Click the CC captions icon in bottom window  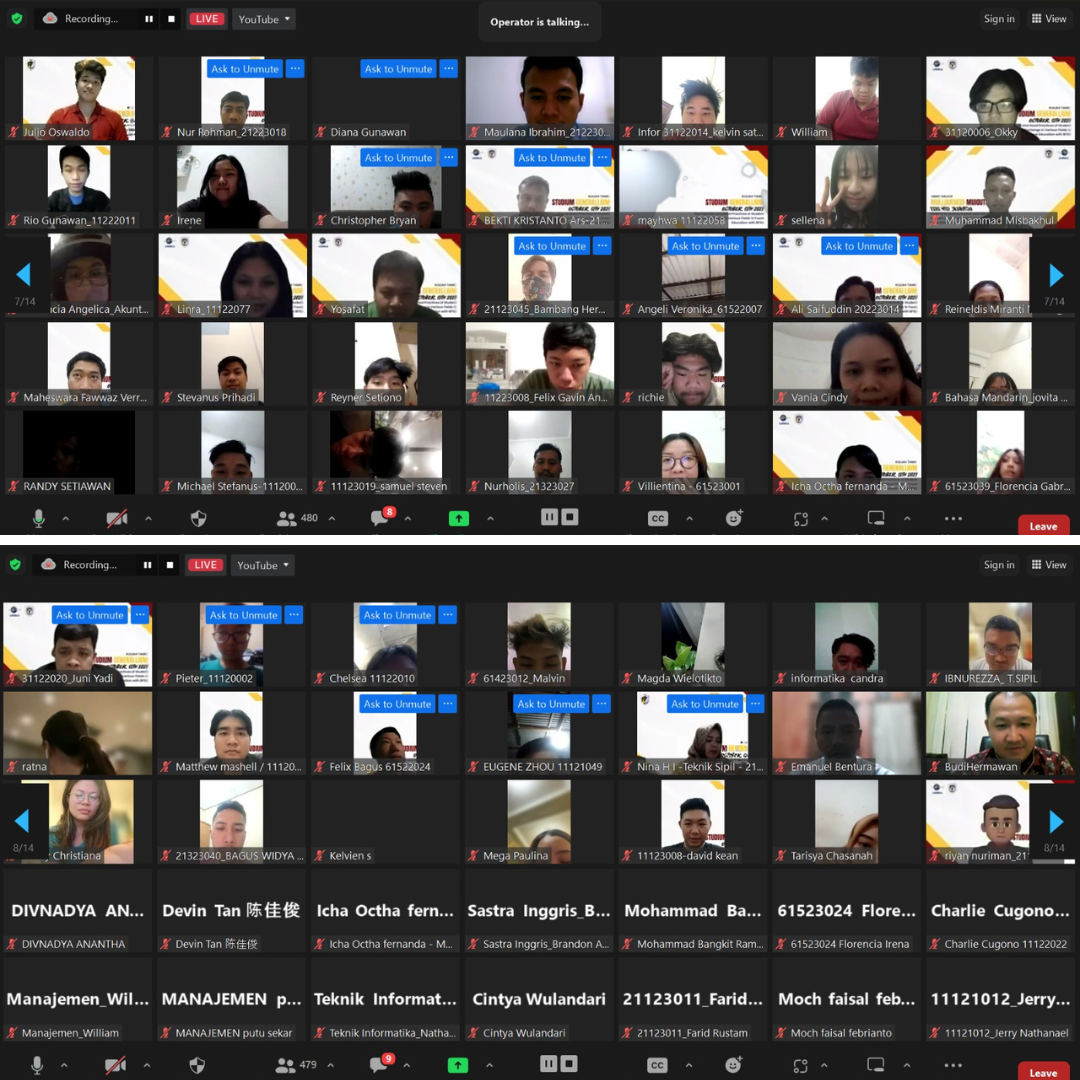point(657,1066)
